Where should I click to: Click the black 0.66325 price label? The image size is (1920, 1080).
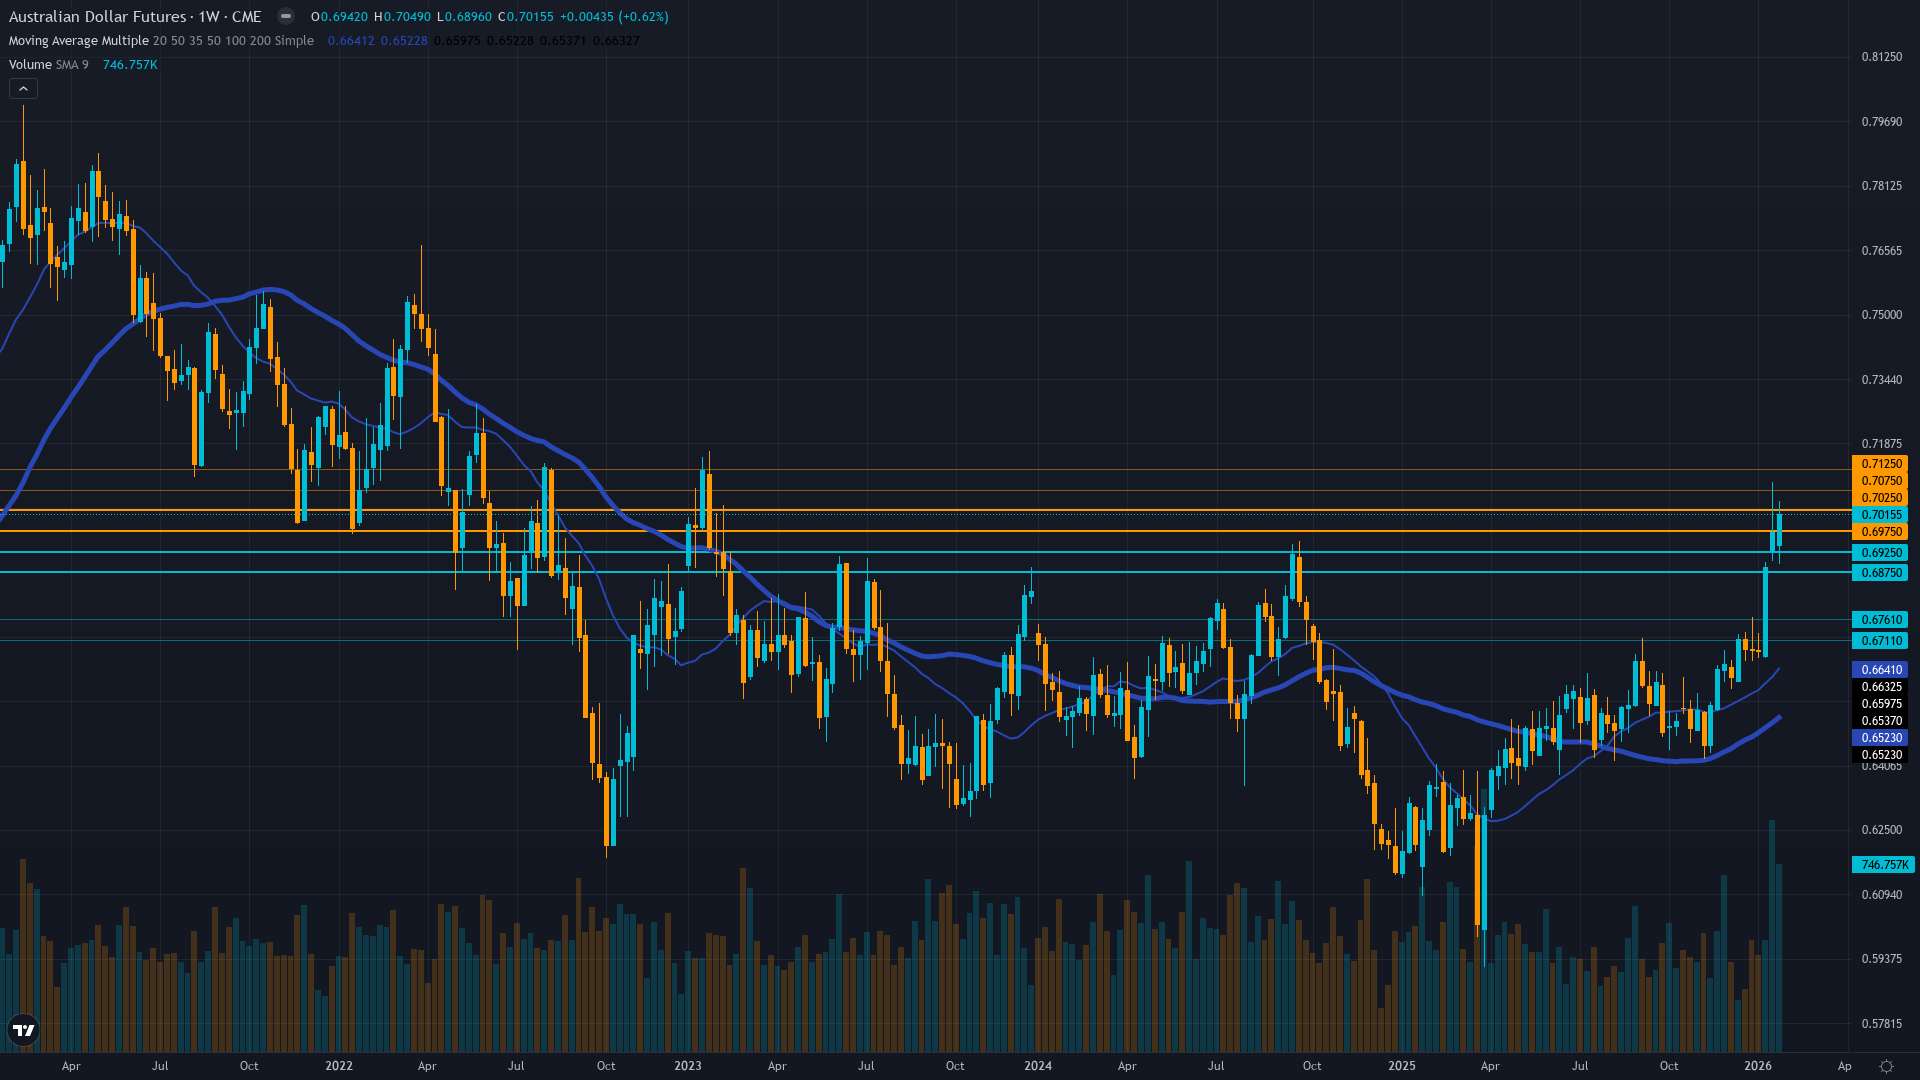(x=1880, y=687)
